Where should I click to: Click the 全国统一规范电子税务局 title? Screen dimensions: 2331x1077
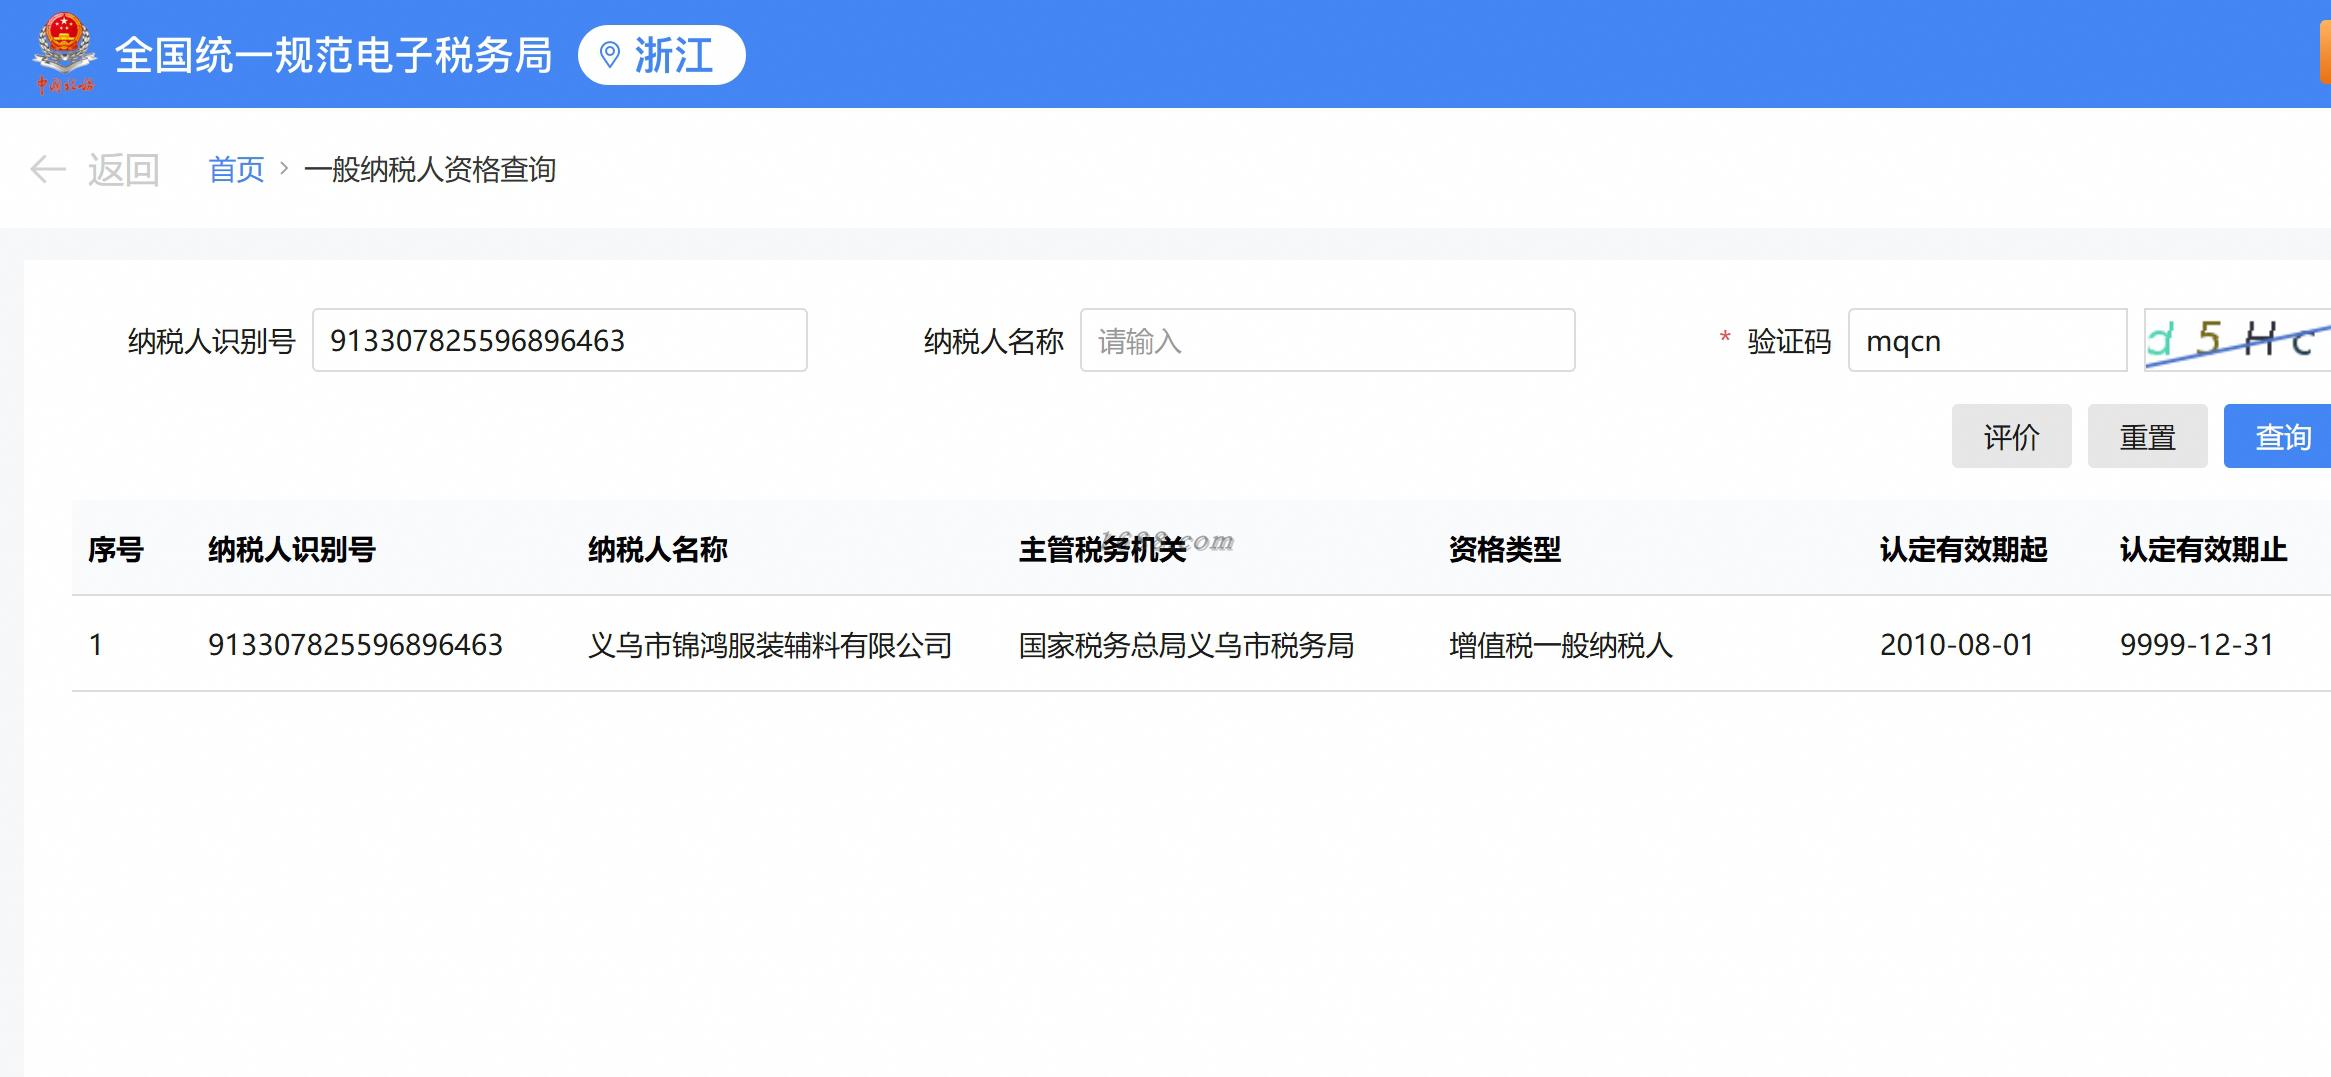(334, 55)
